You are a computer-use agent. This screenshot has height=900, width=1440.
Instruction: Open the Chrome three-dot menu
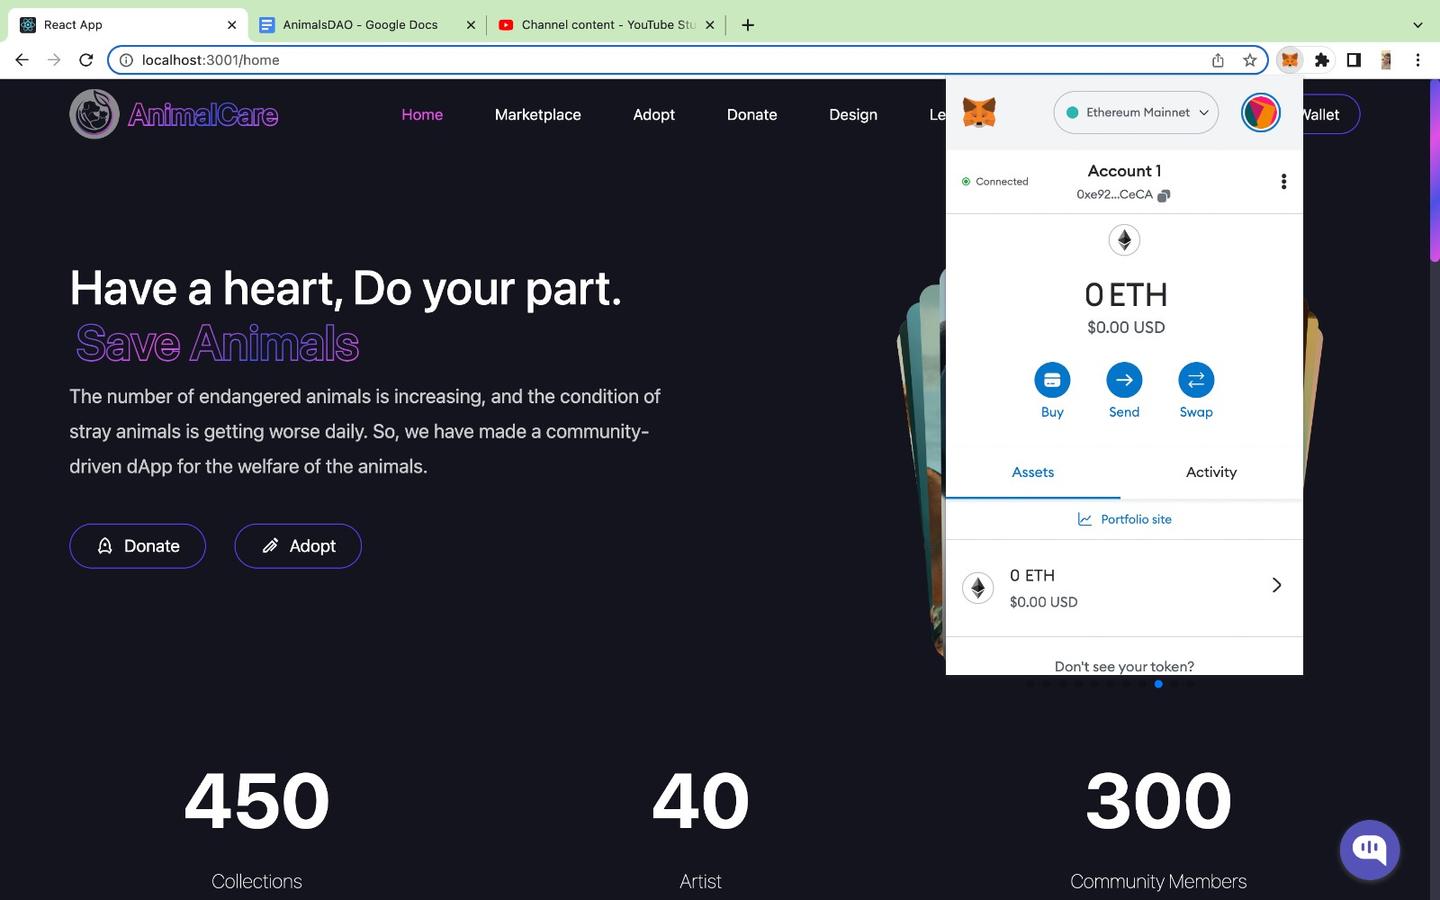1418,60
